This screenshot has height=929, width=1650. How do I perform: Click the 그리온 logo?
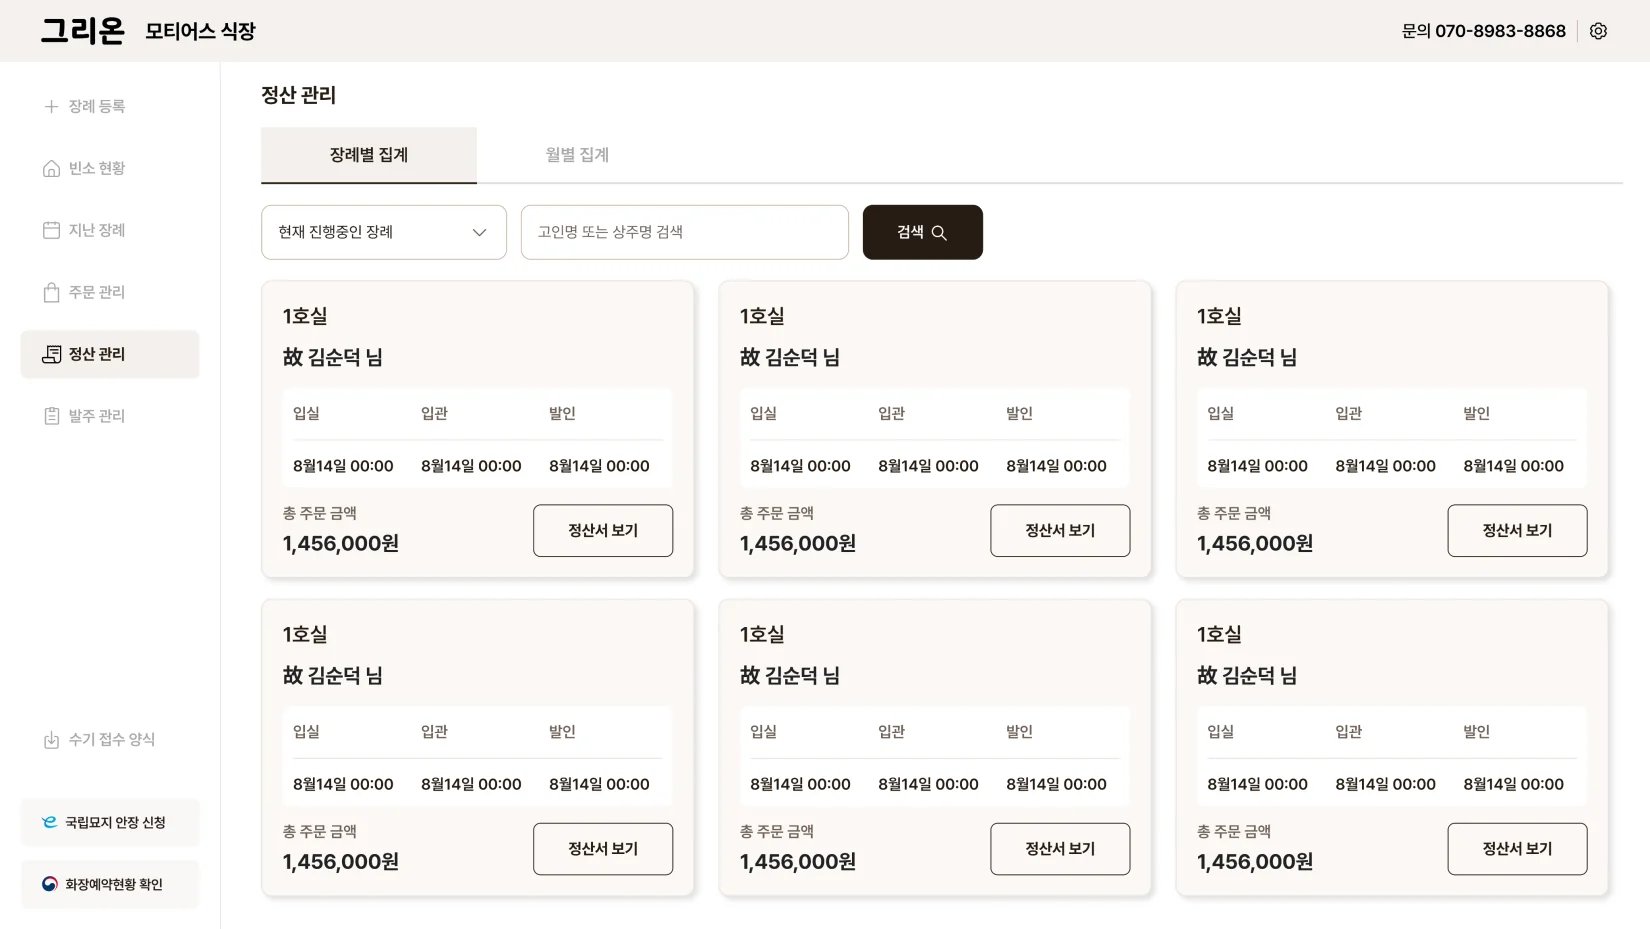[83, 31]
